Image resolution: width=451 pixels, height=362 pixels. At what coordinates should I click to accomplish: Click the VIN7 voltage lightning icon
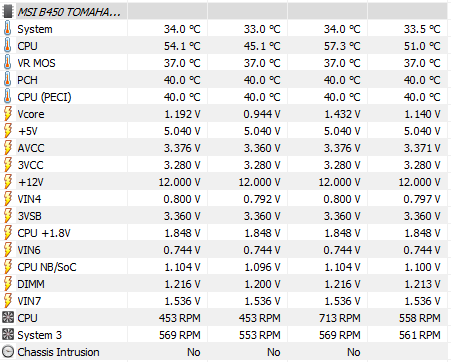[x=8, y=301]
